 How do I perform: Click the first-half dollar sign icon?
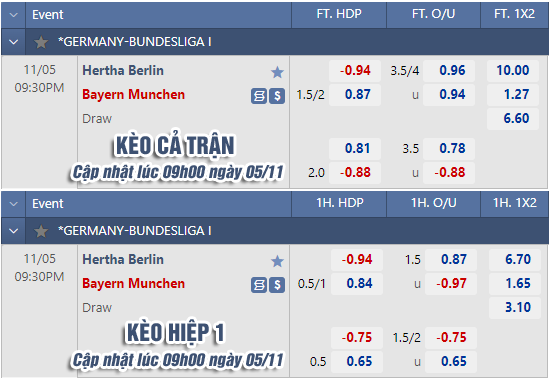tap(277, 285)
